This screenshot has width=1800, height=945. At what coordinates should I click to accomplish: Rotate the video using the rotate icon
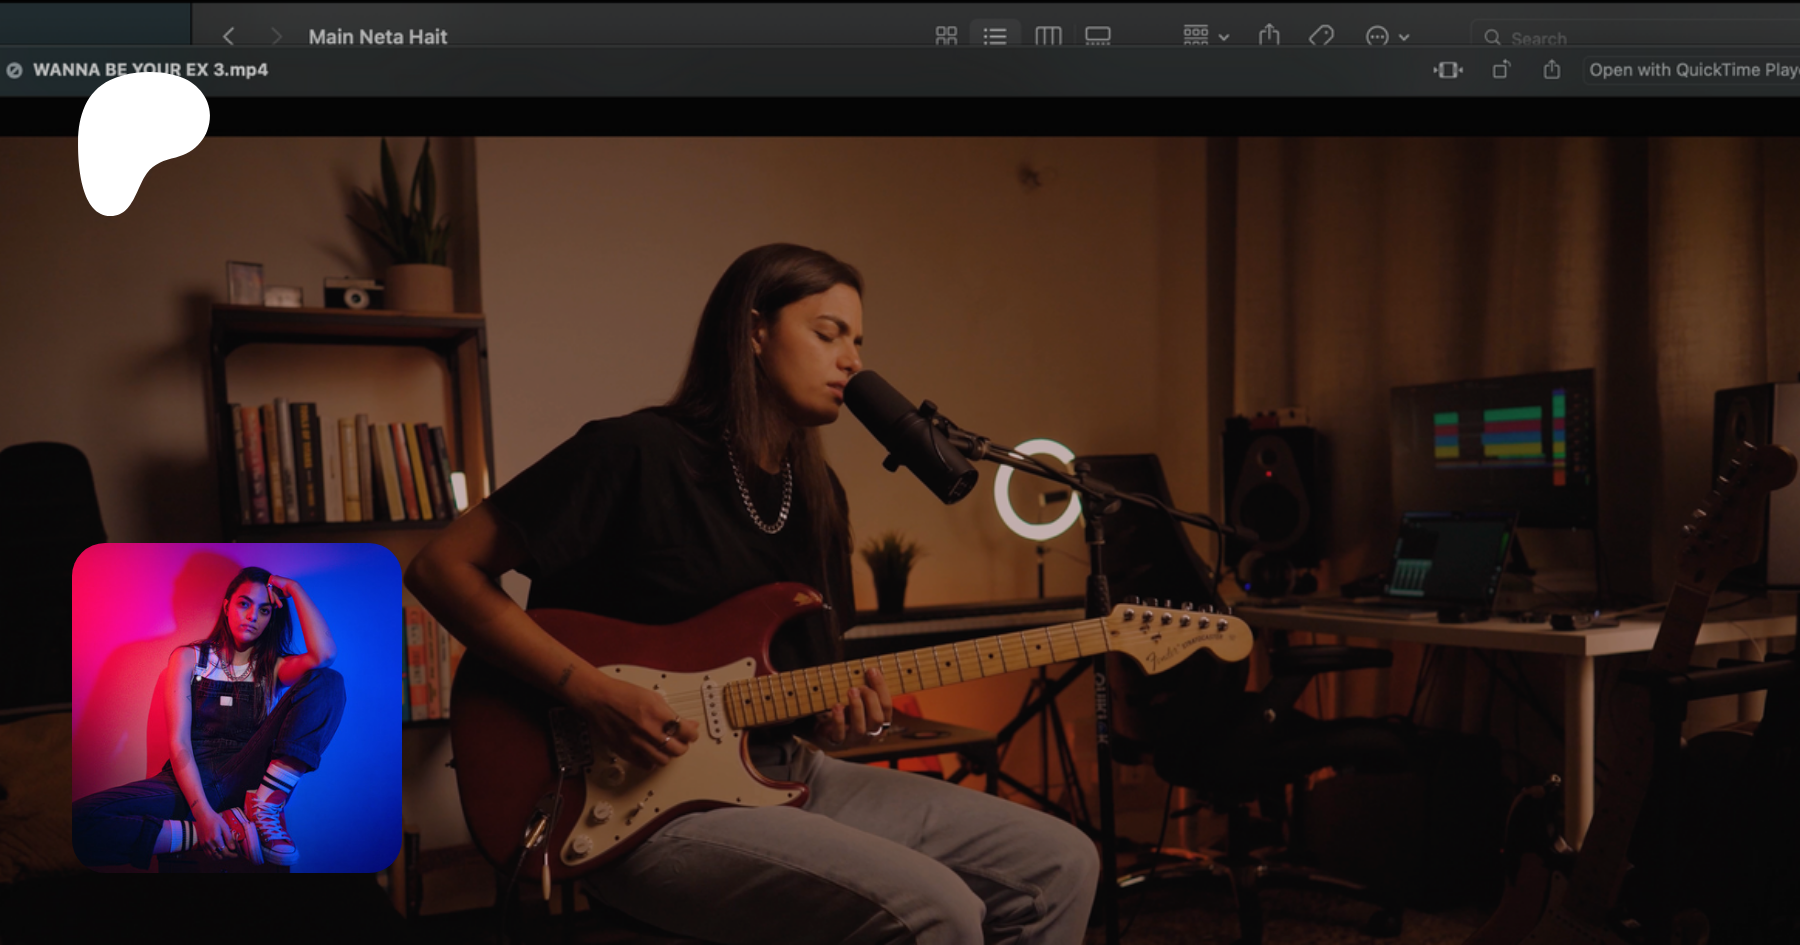[x=1501, y=70]
